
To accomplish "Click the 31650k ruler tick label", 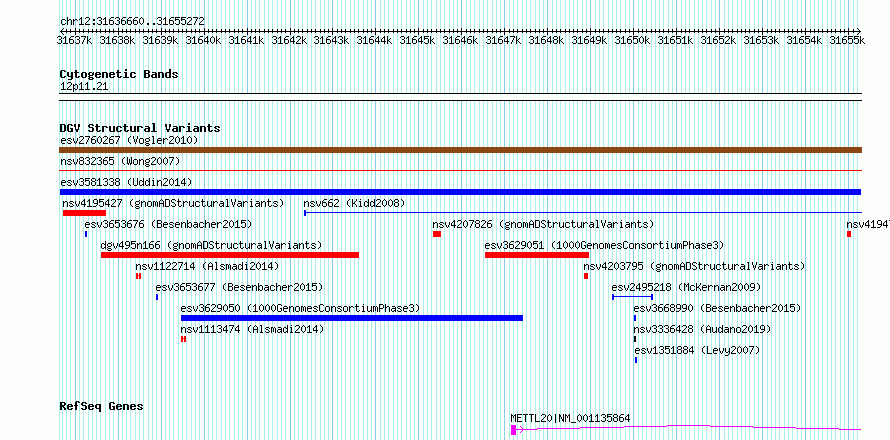I will click(x=632, y=40).
